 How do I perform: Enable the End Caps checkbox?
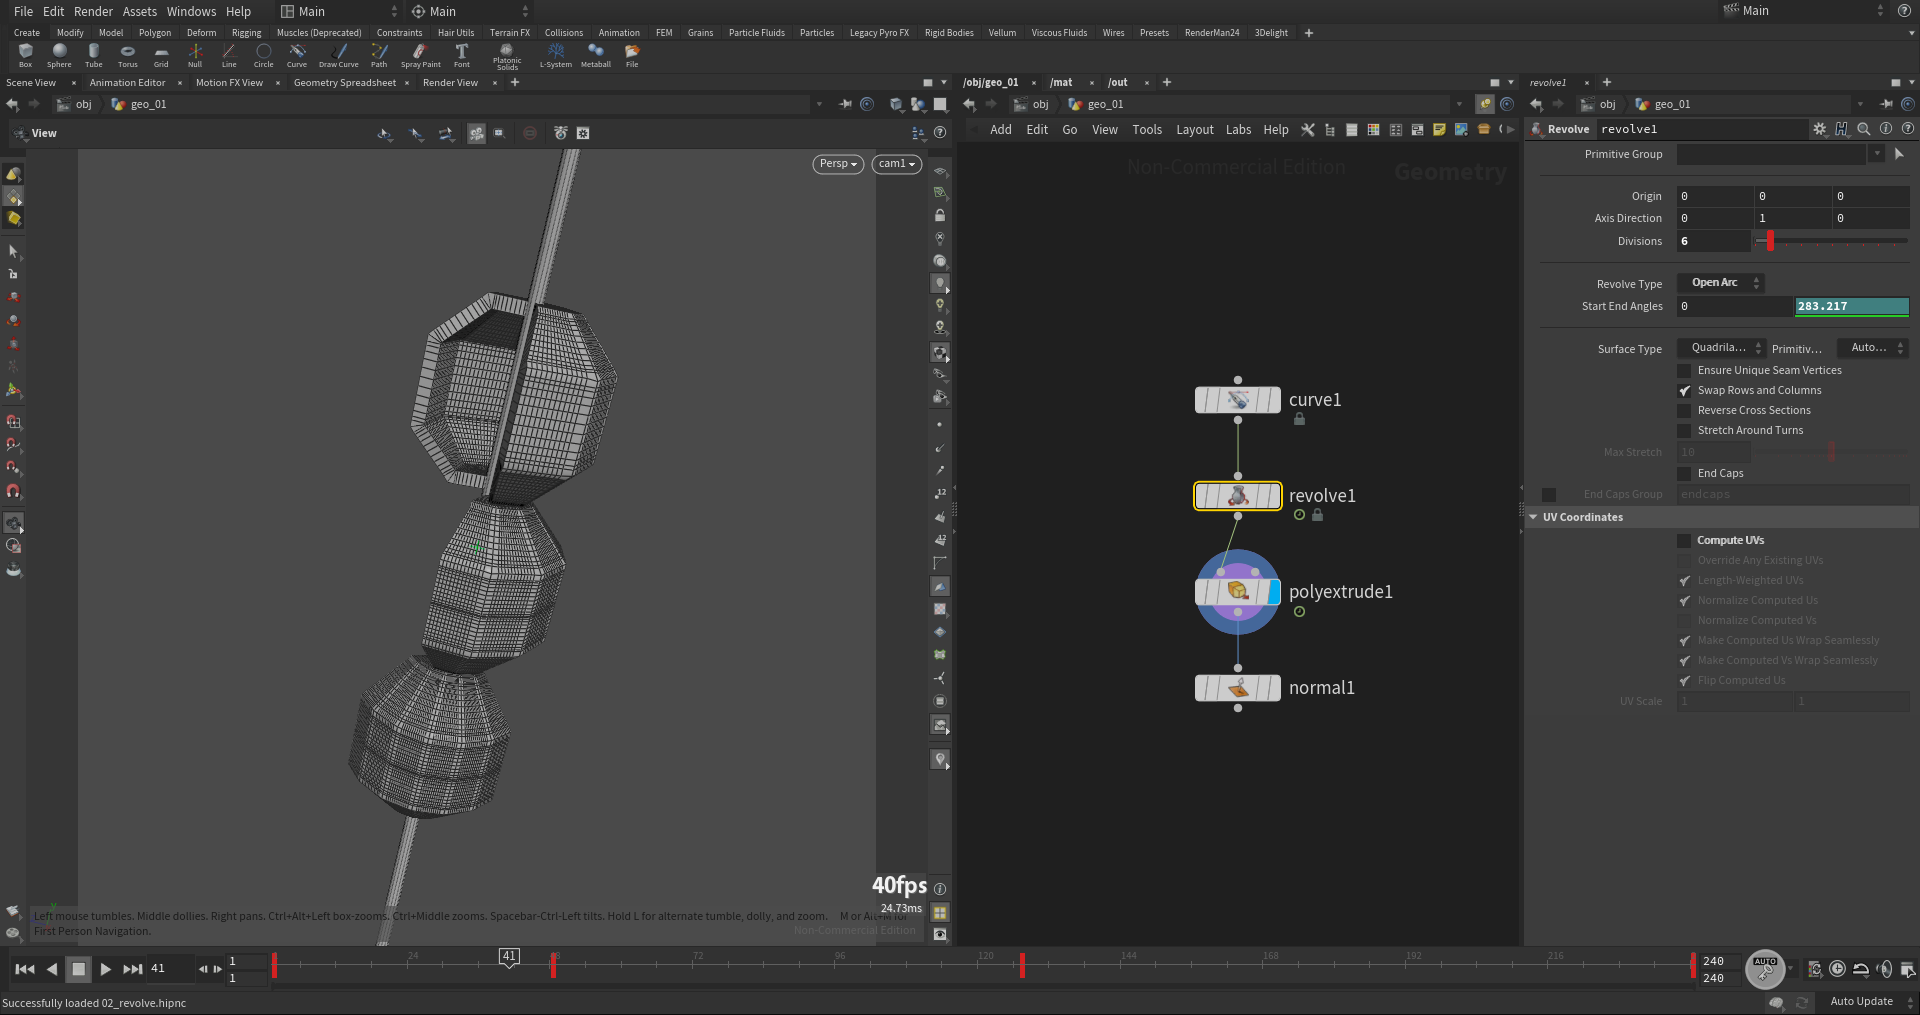click(x=1685, y=473)
